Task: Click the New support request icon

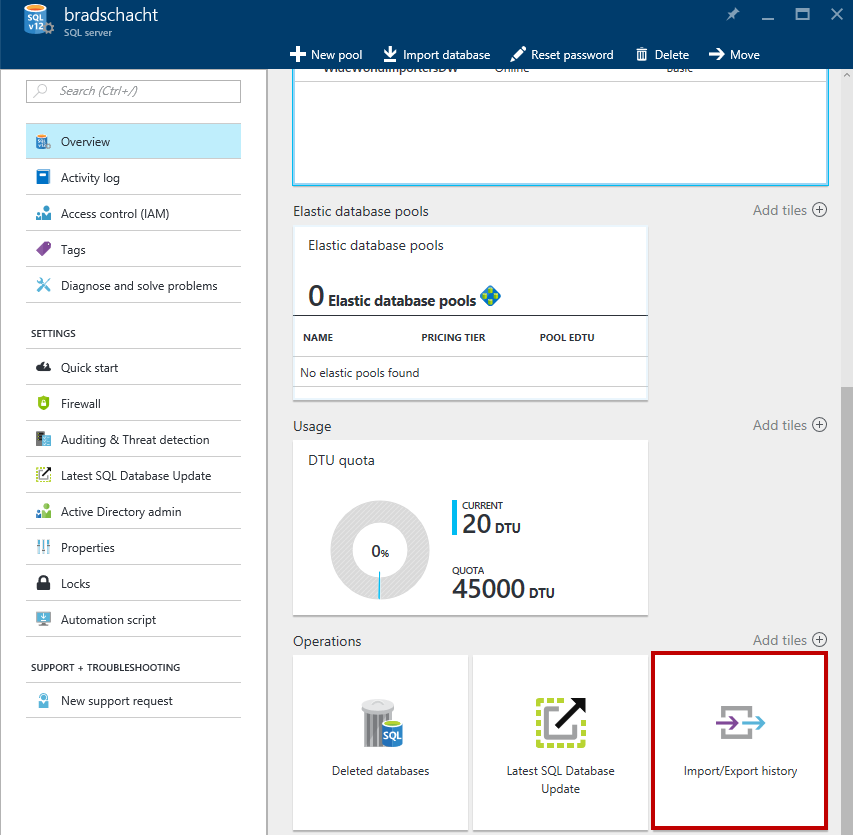Action: (44, 701)
